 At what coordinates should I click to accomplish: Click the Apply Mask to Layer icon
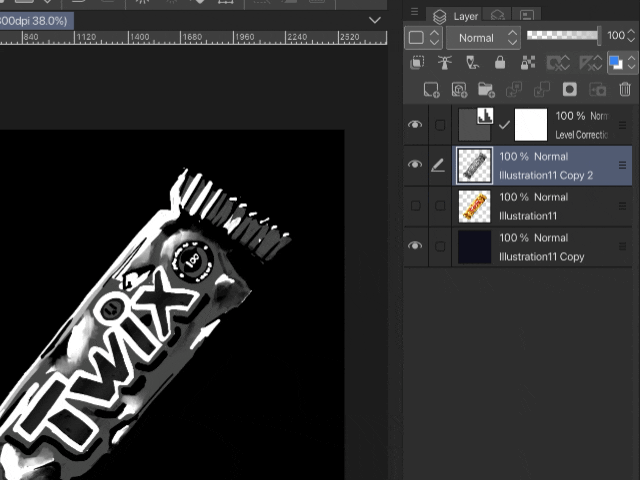click(597, 90)
